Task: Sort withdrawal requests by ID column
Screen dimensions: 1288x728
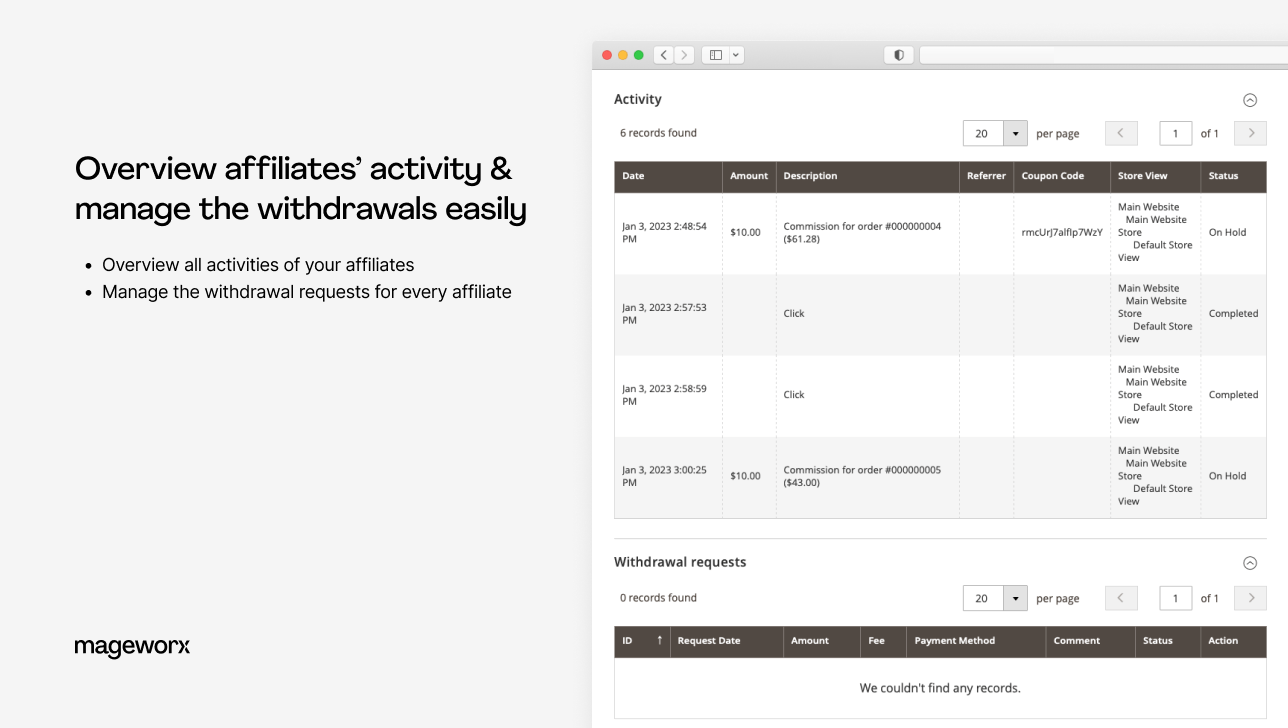Action: click(x=640, y=641)
